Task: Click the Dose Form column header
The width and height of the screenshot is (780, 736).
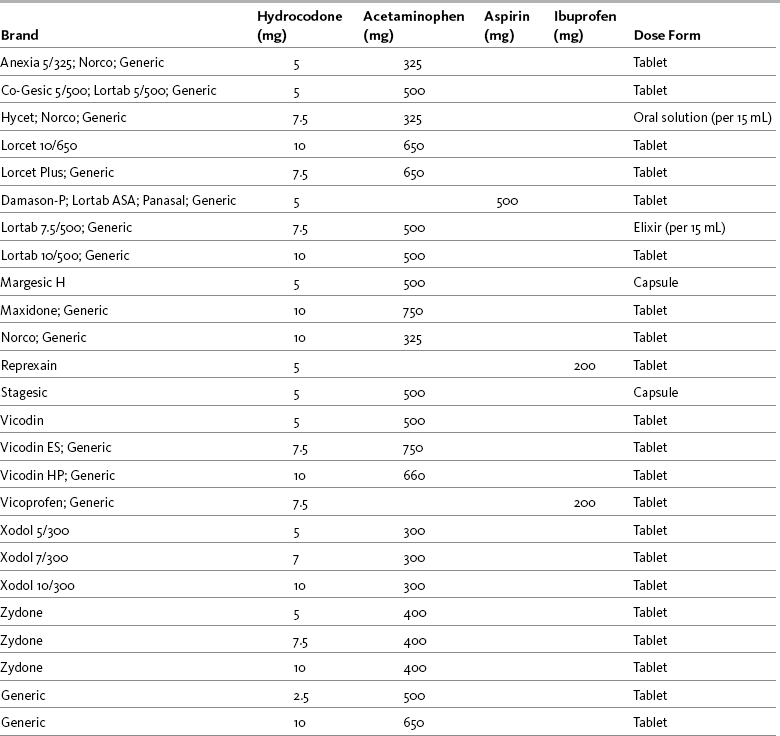Action: click(x=666, y=36)
